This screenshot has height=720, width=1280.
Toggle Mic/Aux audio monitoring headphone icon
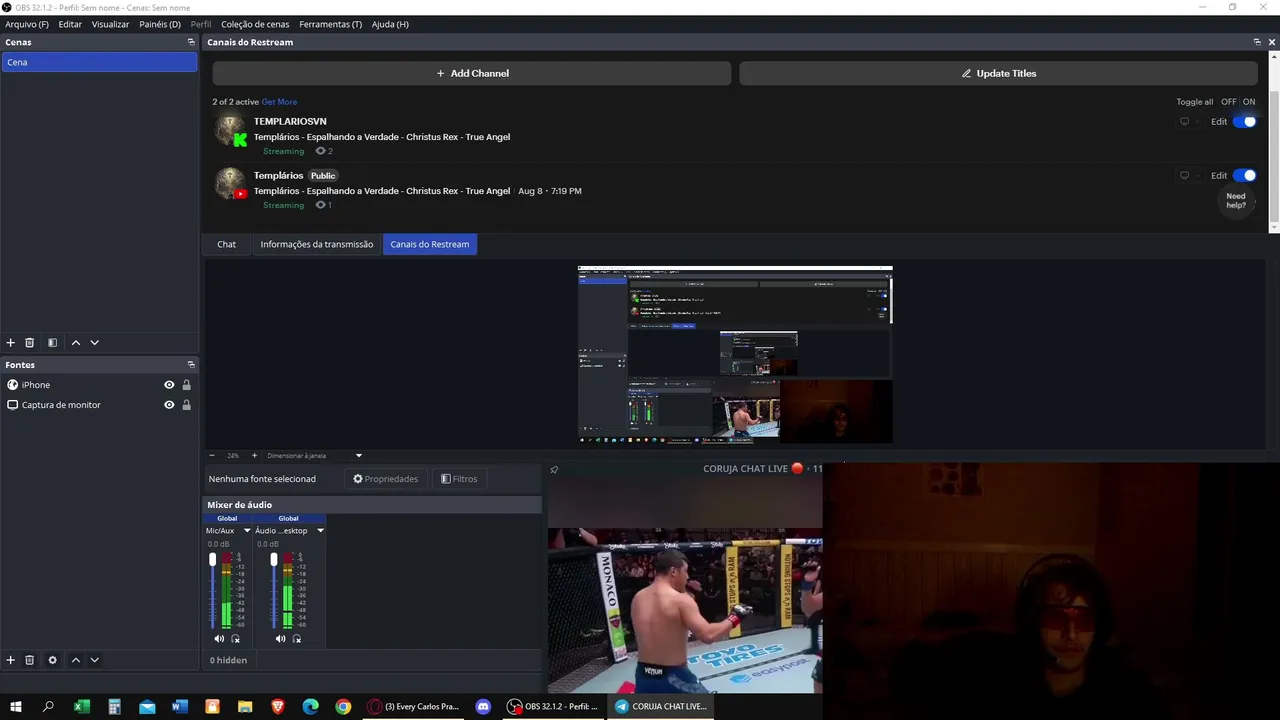(236, 638)
